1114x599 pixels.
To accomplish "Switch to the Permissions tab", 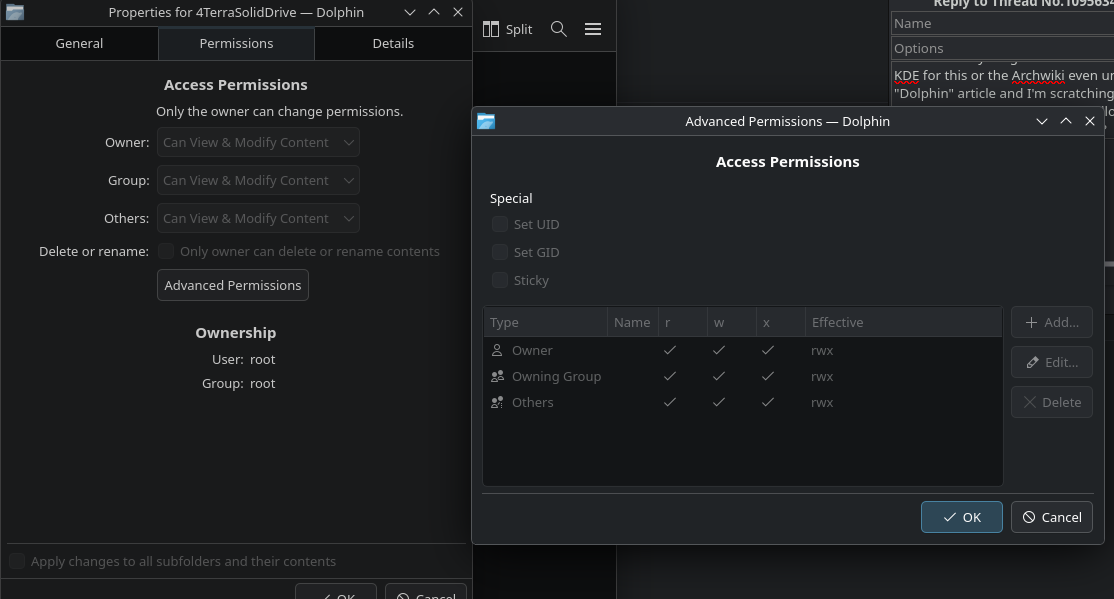I will [x=236, y=43].
